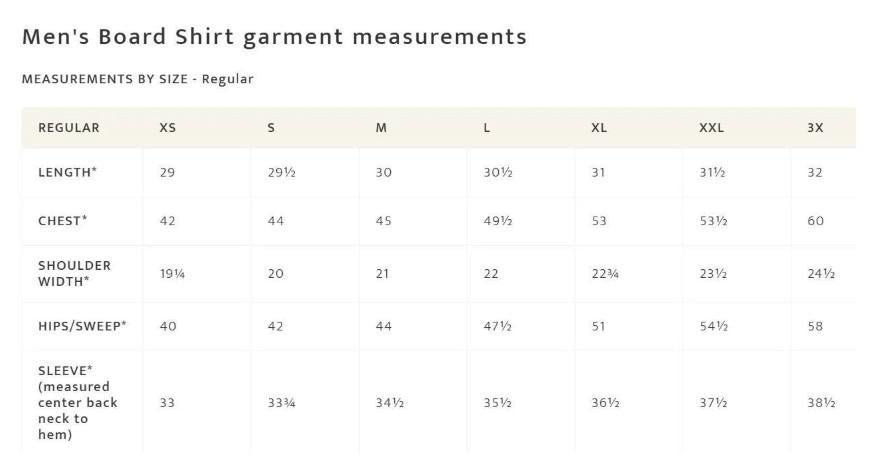
Task: Select the chest value for size L
Action: [498, 221]
